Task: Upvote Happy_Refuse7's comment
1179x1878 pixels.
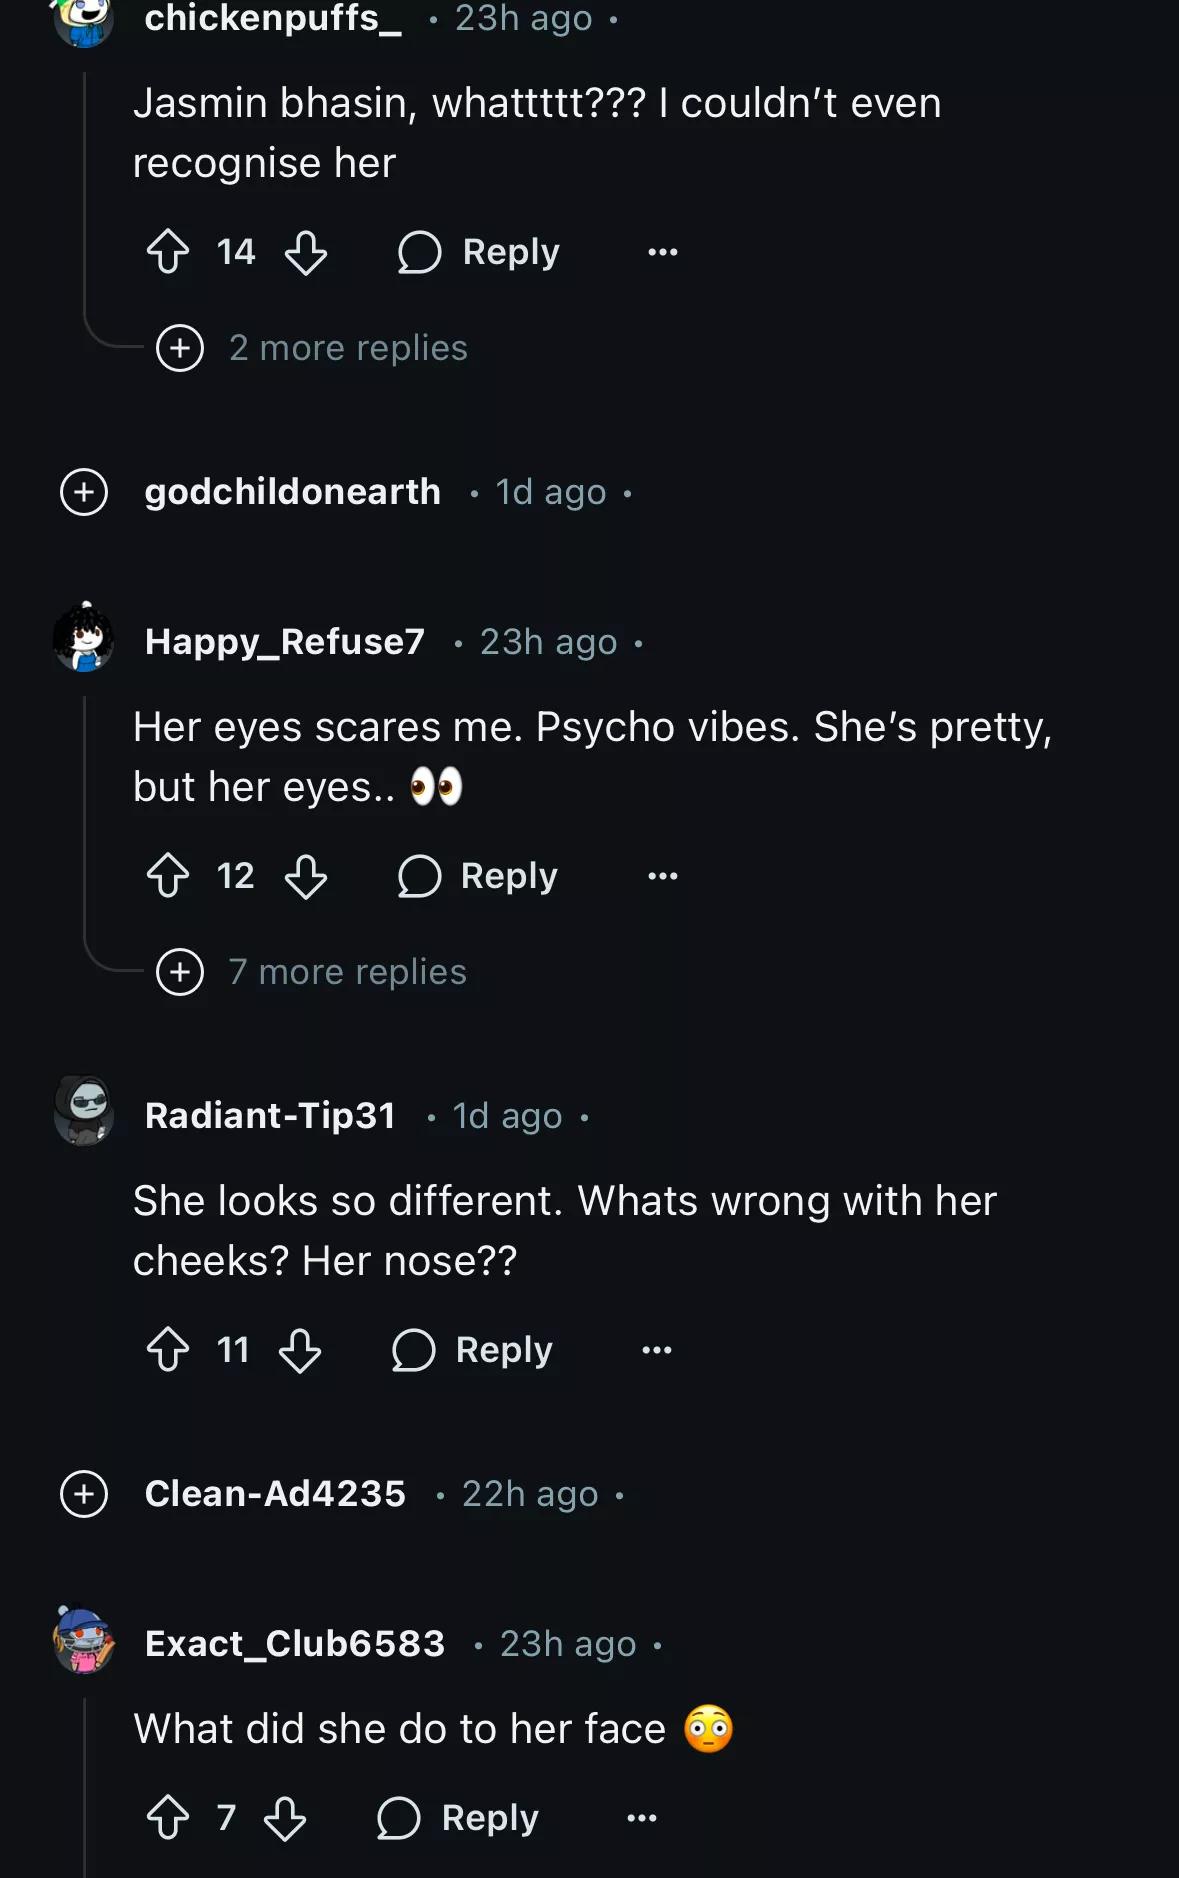Action: 168,876
